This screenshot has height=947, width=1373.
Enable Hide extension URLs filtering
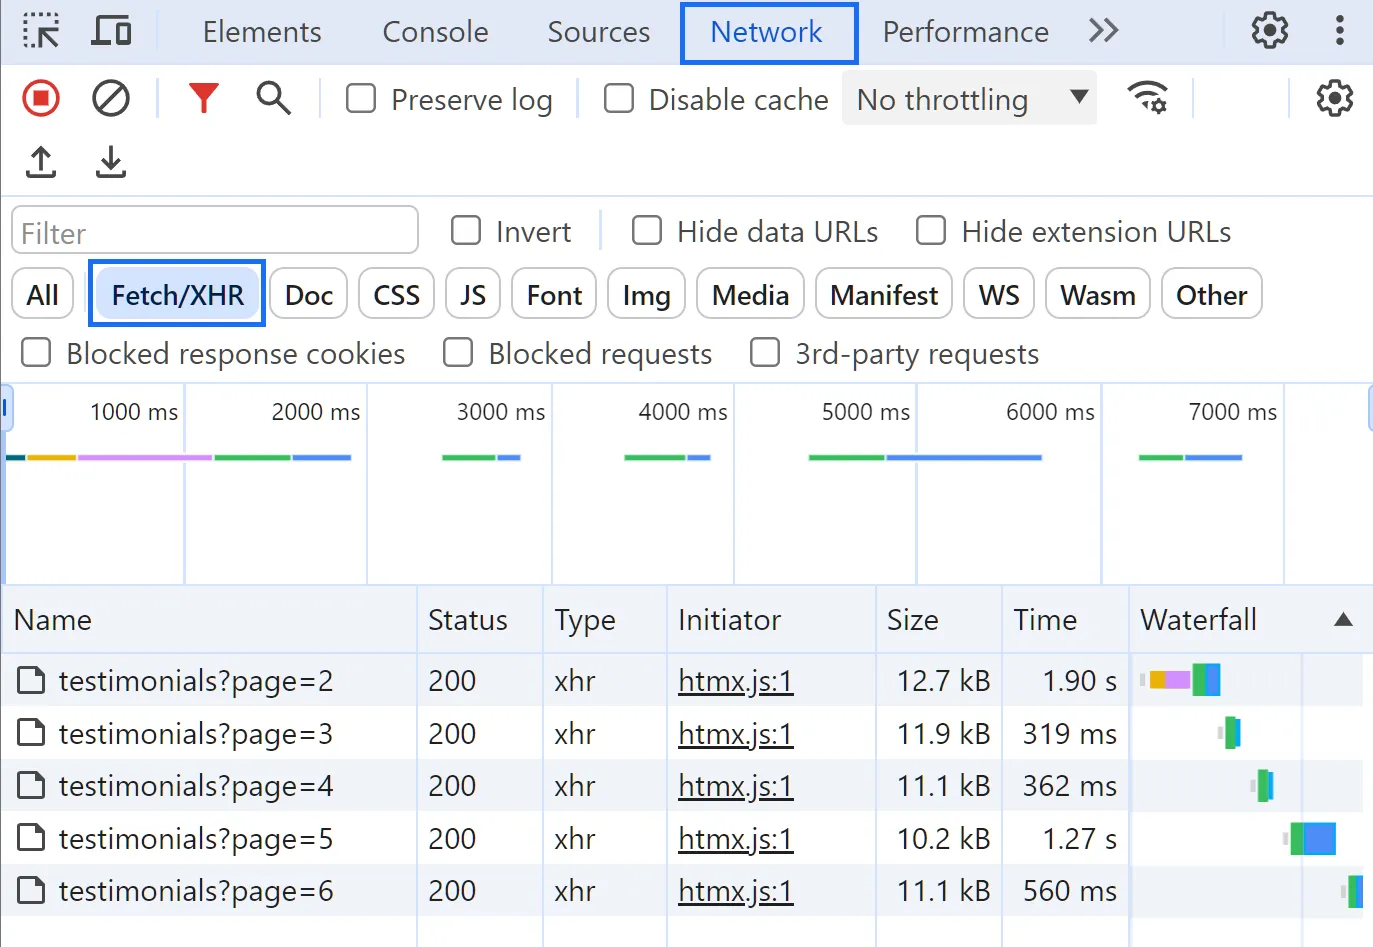[x=930, y=230]
